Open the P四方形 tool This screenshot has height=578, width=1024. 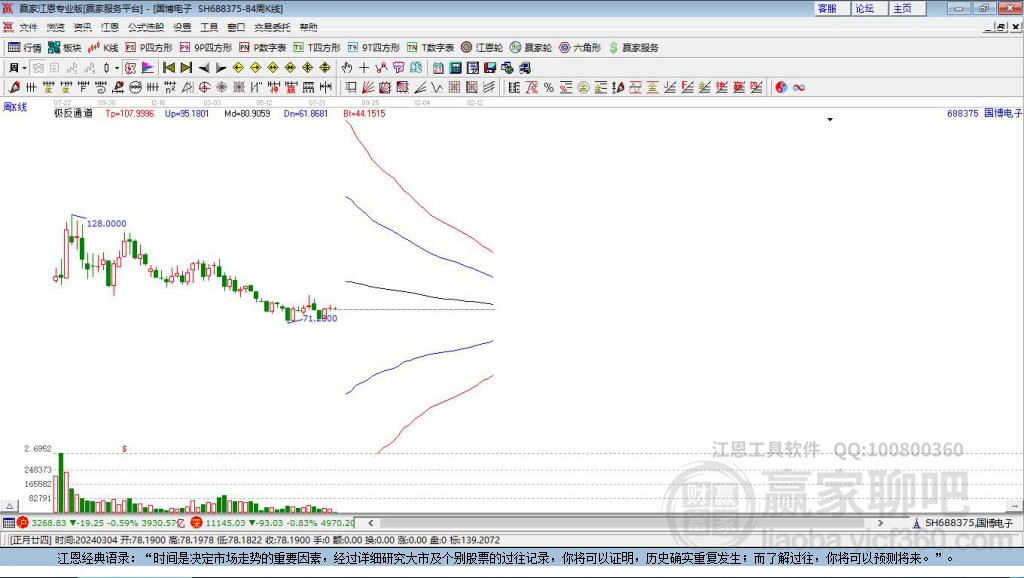tap(149, 48)
